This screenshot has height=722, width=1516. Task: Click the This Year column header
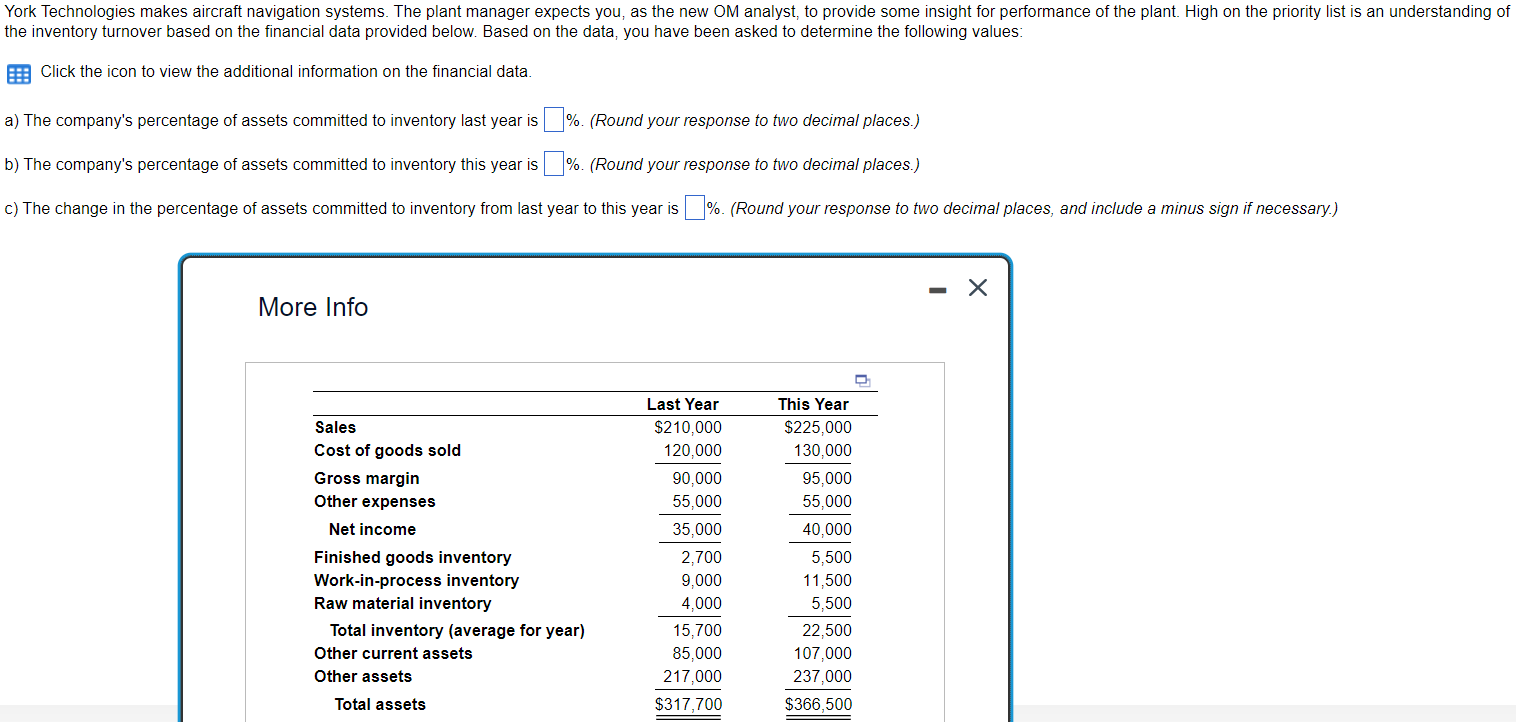click(813, 404)
